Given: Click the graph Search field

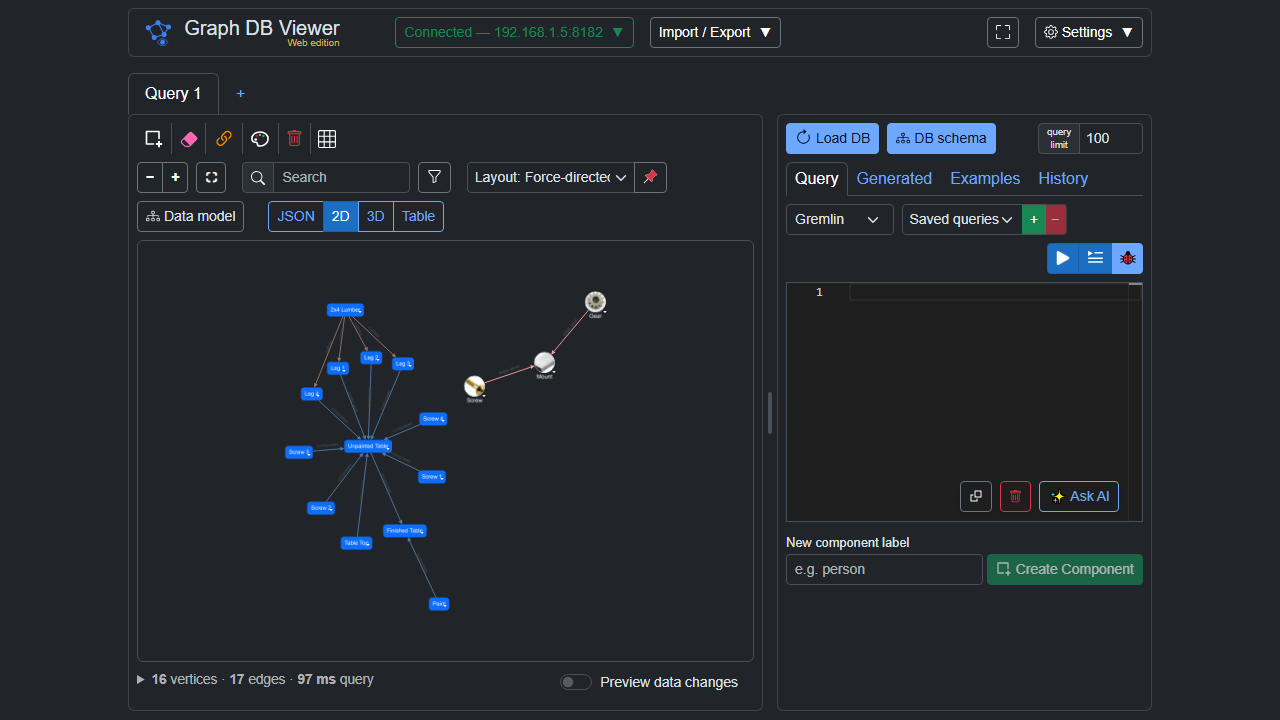Looking at the screenshot, I should 341,177.
